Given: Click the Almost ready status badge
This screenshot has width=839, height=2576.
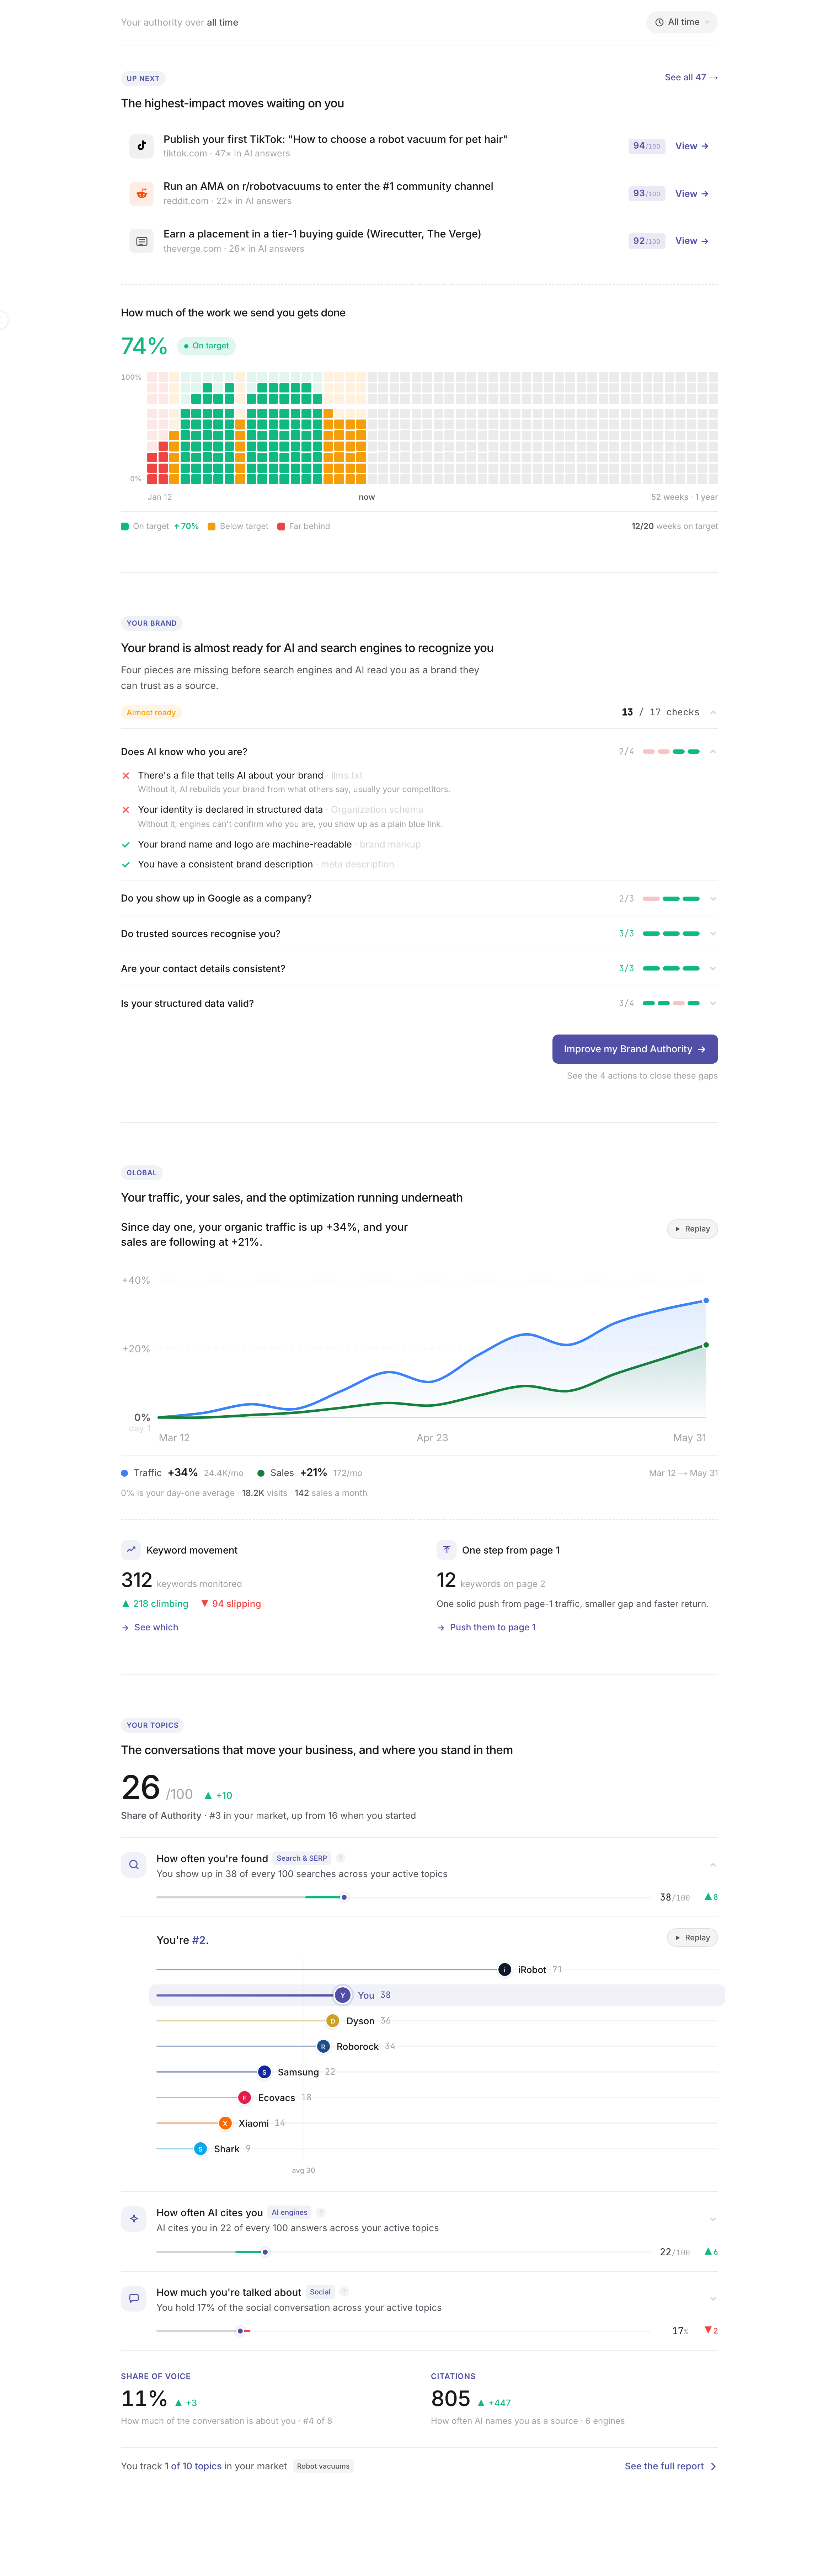Looking at the screenshot, I should tap(151, 713).
